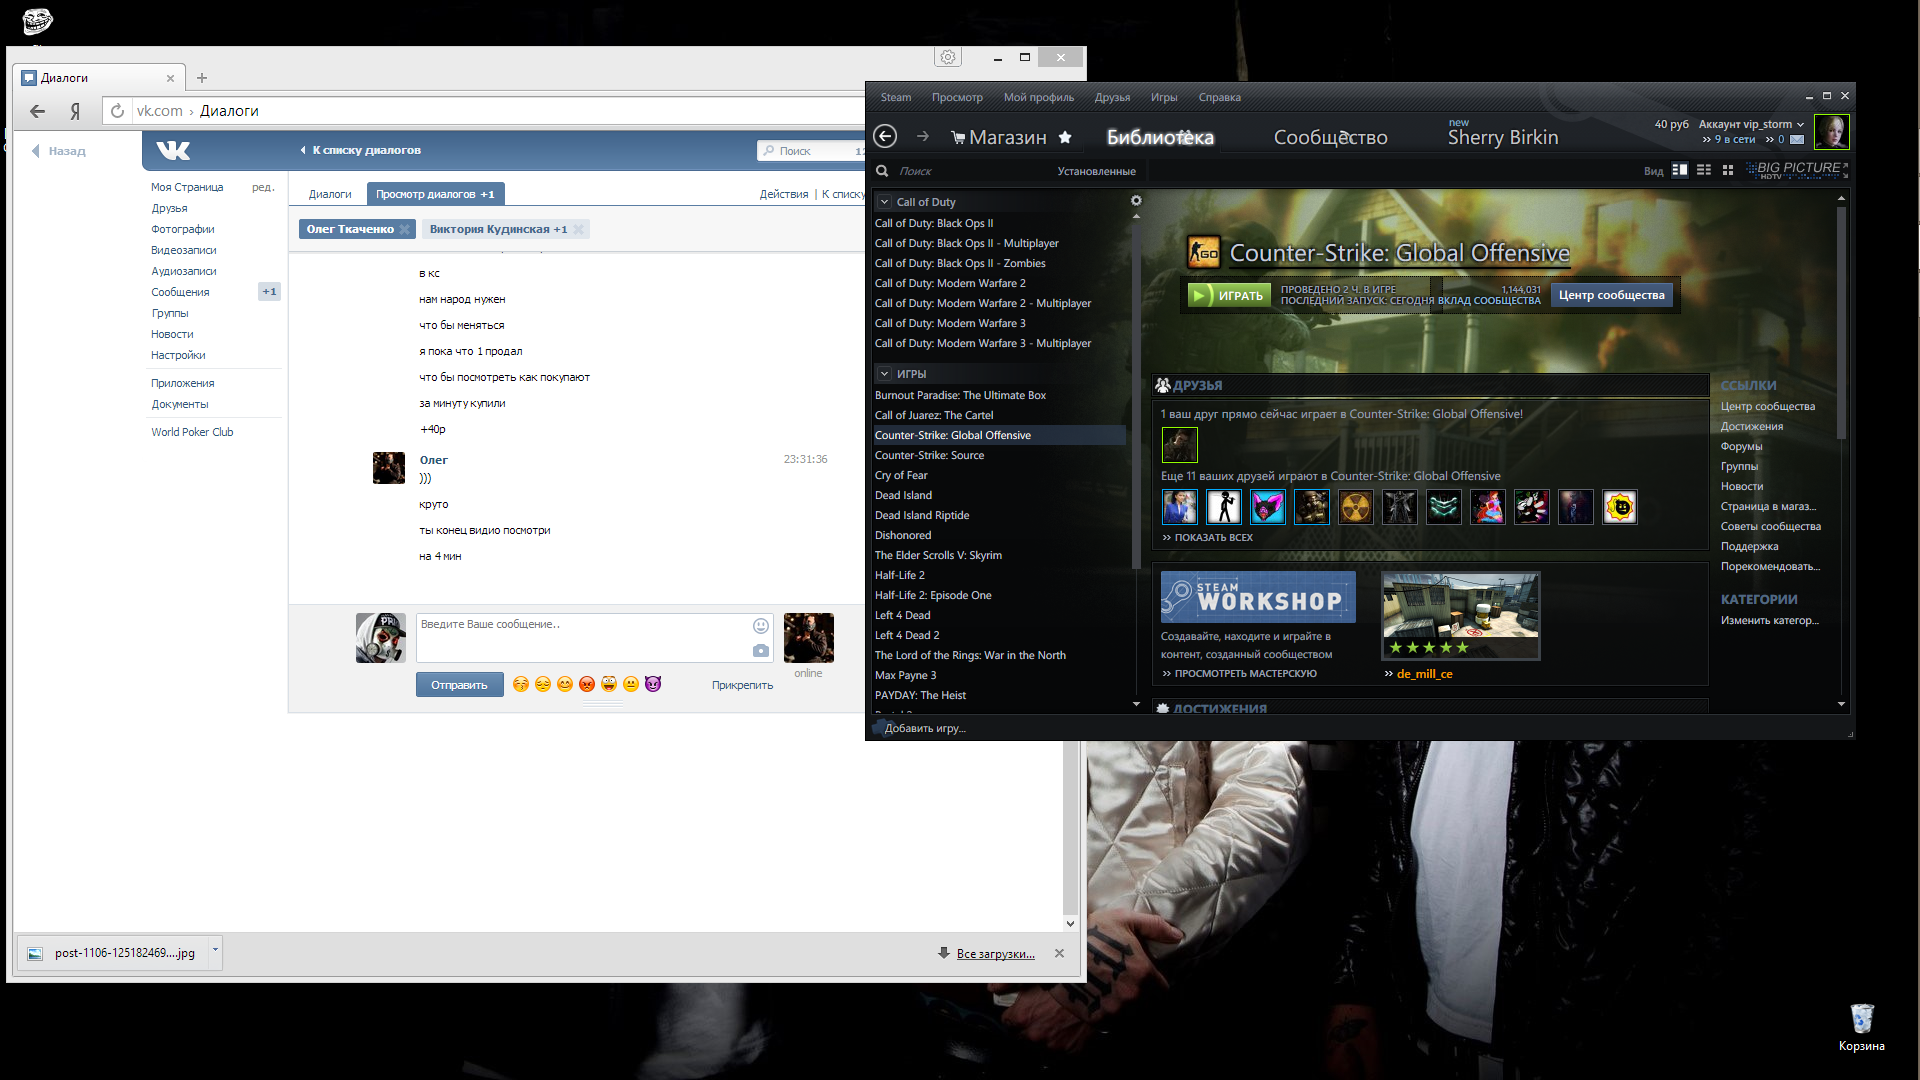Click the Отправить send button

[x=459, y=685]
